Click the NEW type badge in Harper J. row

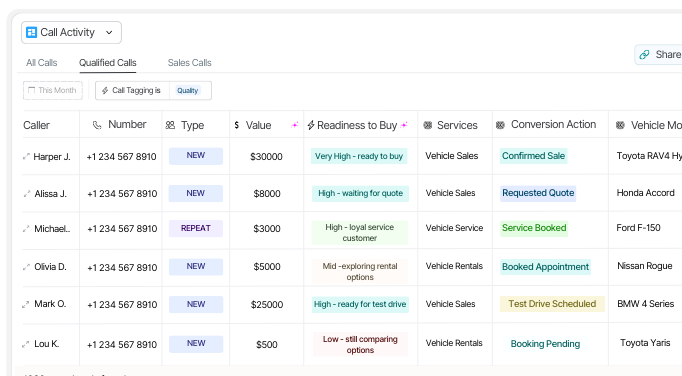point(196,156)
